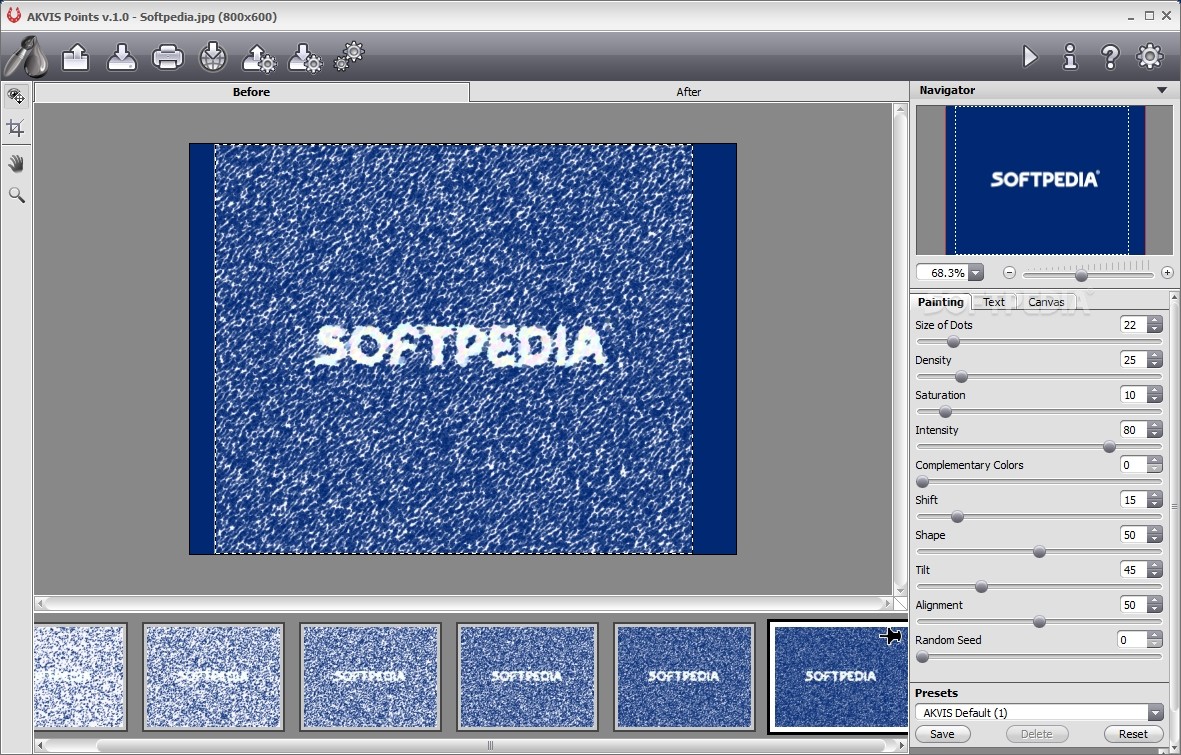
Task: Select the Quick Preview tool
Action: 16,96
